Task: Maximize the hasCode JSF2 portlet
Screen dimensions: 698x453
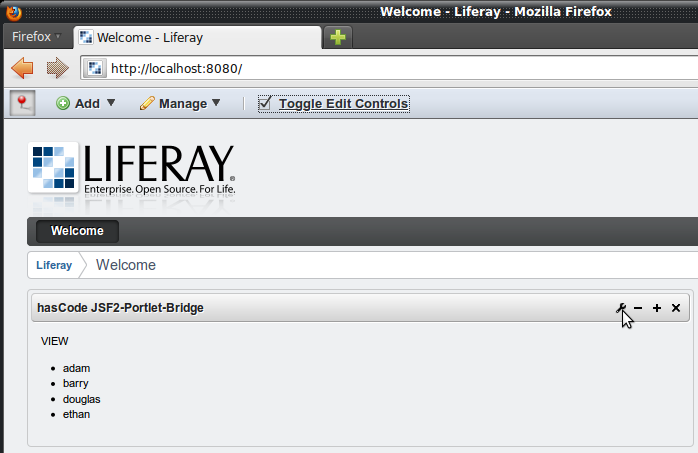Action: coord(657,308)
